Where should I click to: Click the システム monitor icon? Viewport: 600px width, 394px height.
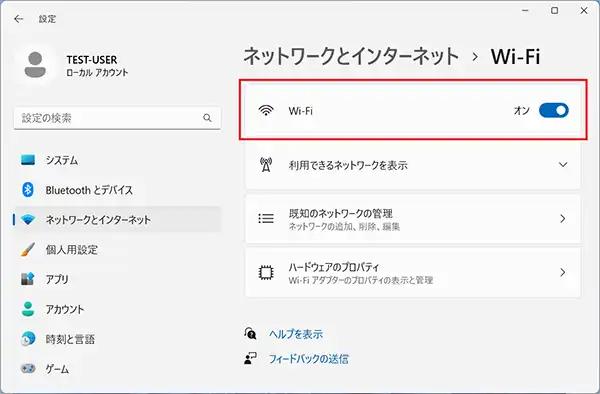pyautogui.click(x=28, y=160)
